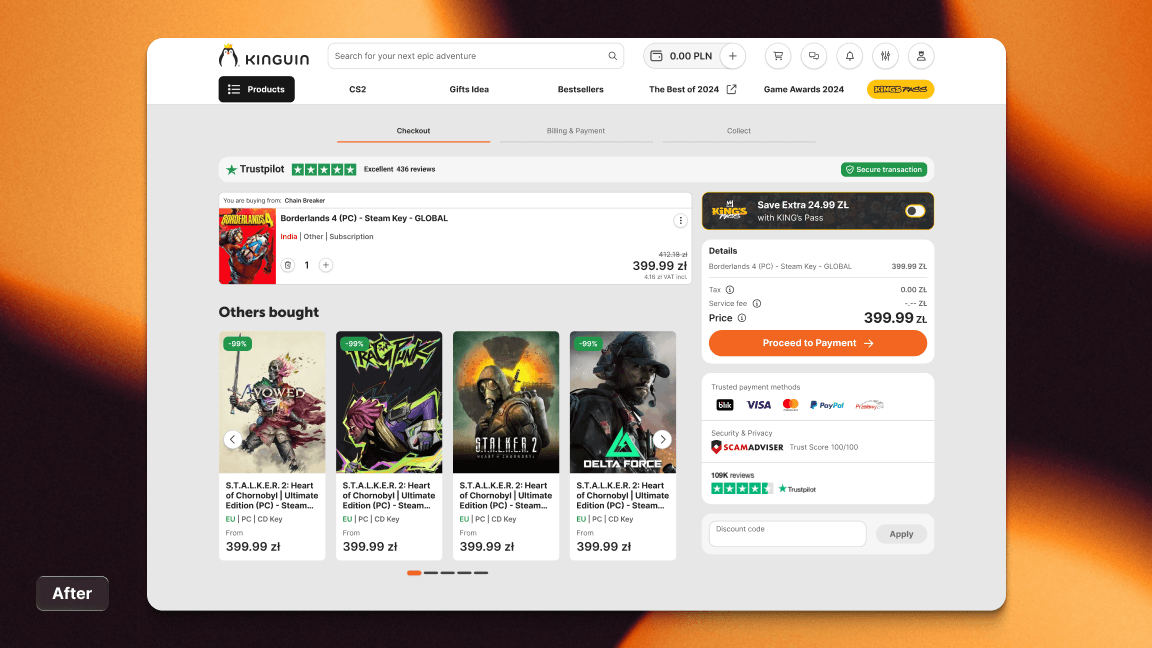Open the Bestsellers menu item
Viewport: 1152px width, 648px height.
(x=581, y=89)
